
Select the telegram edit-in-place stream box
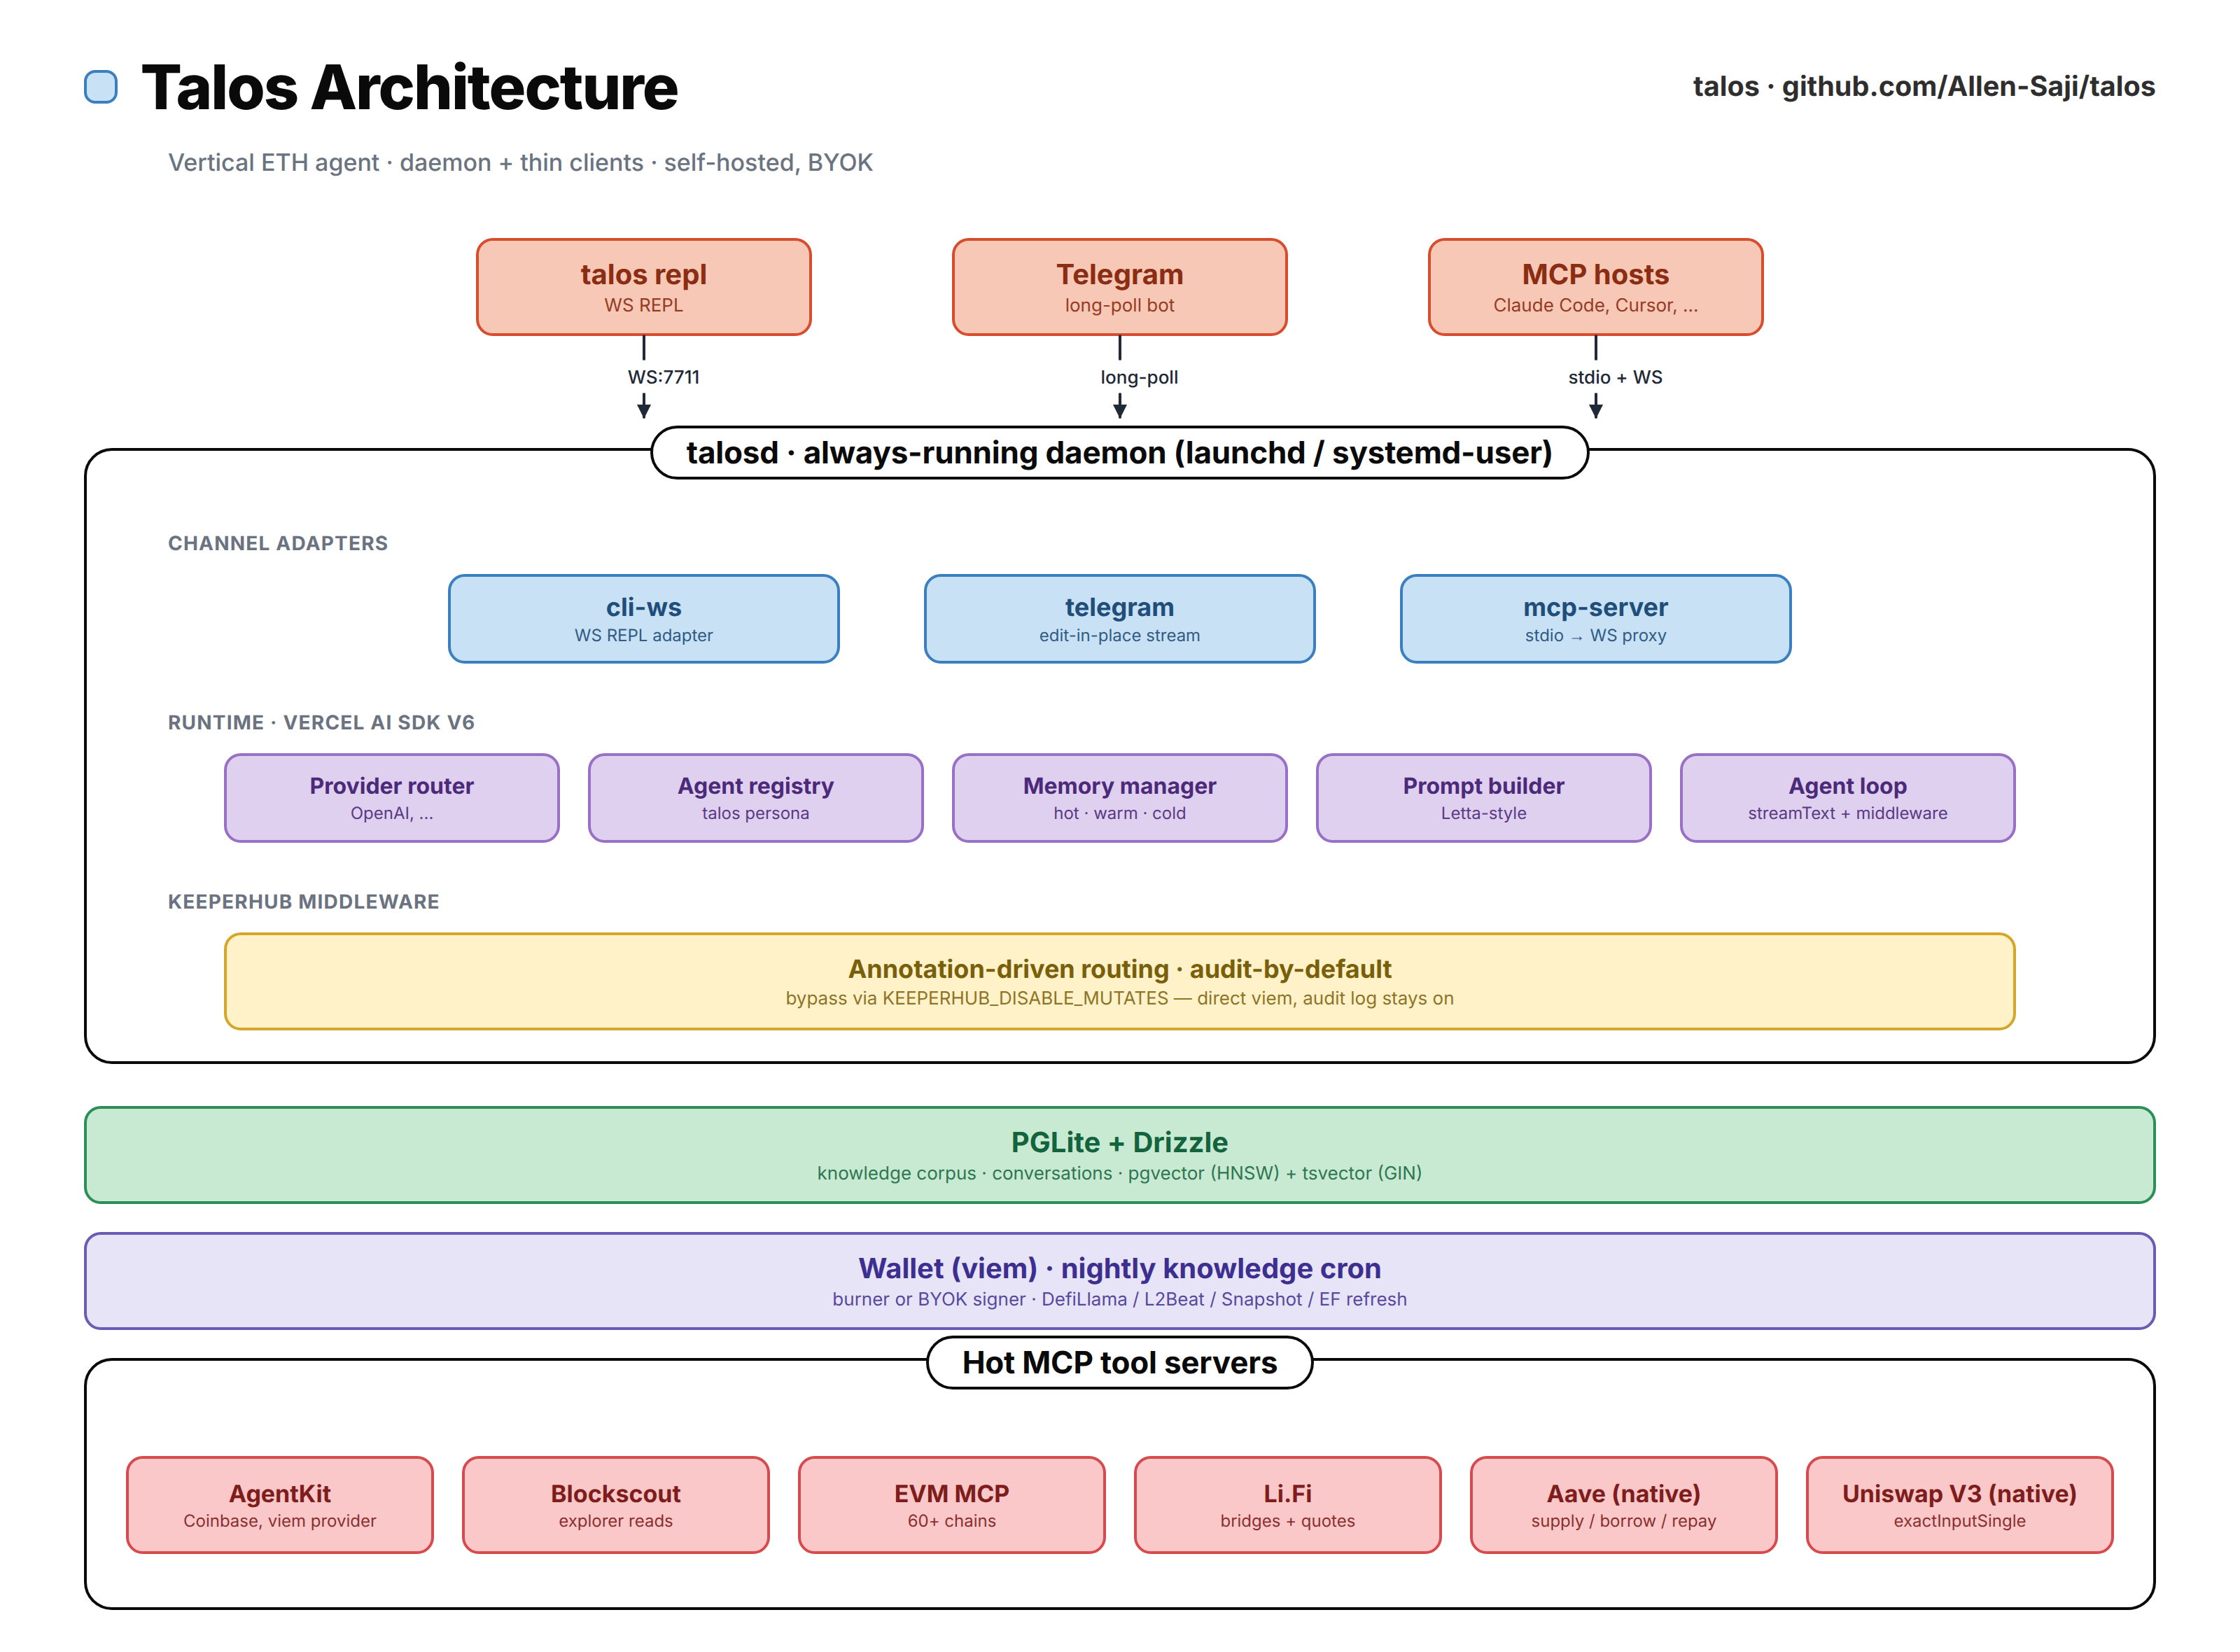(1119, 619)
